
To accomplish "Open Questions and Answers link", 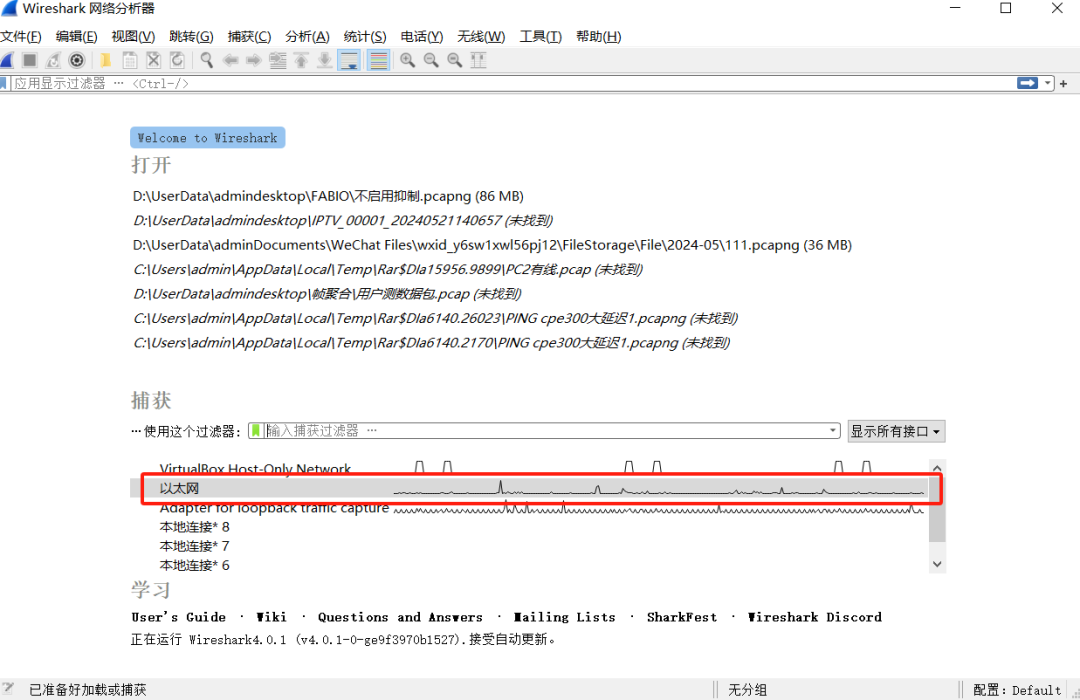I will point(400,617).
